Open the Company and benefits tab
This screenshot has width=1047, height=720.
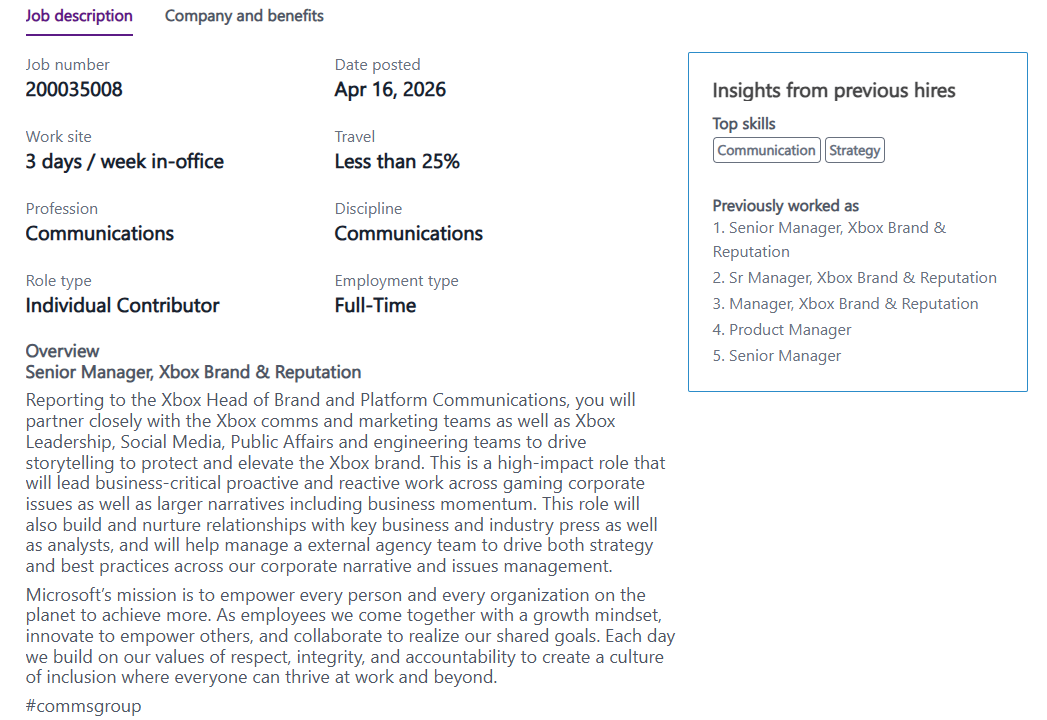click(x=244, y=16)
